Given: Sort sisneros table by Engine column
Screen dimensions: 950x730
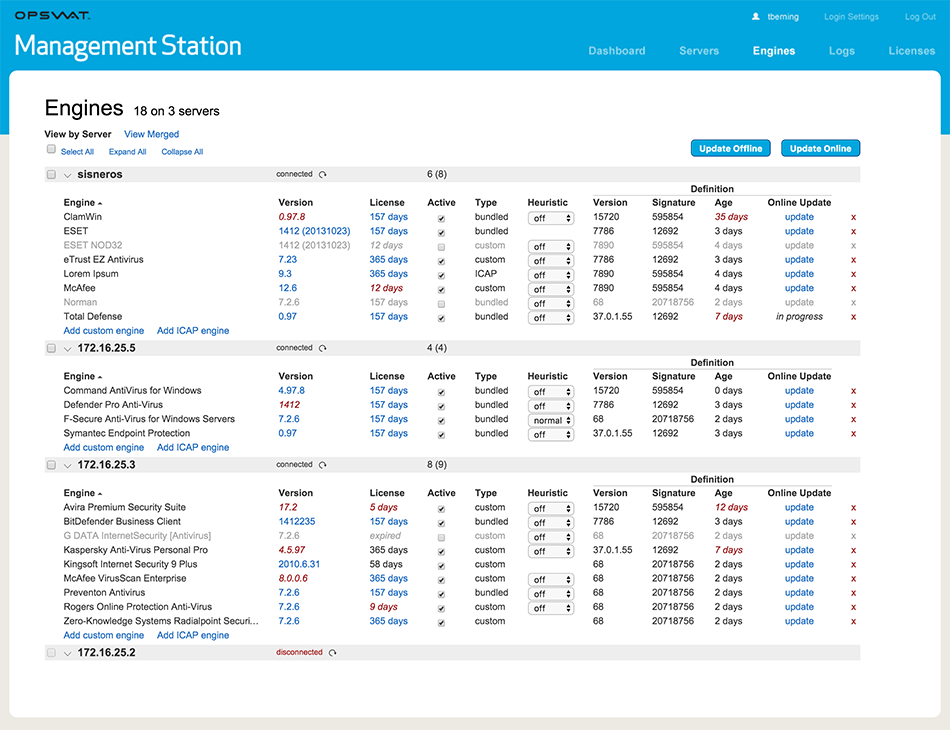Looking at the screenshot, I should [x=82, y=202].
